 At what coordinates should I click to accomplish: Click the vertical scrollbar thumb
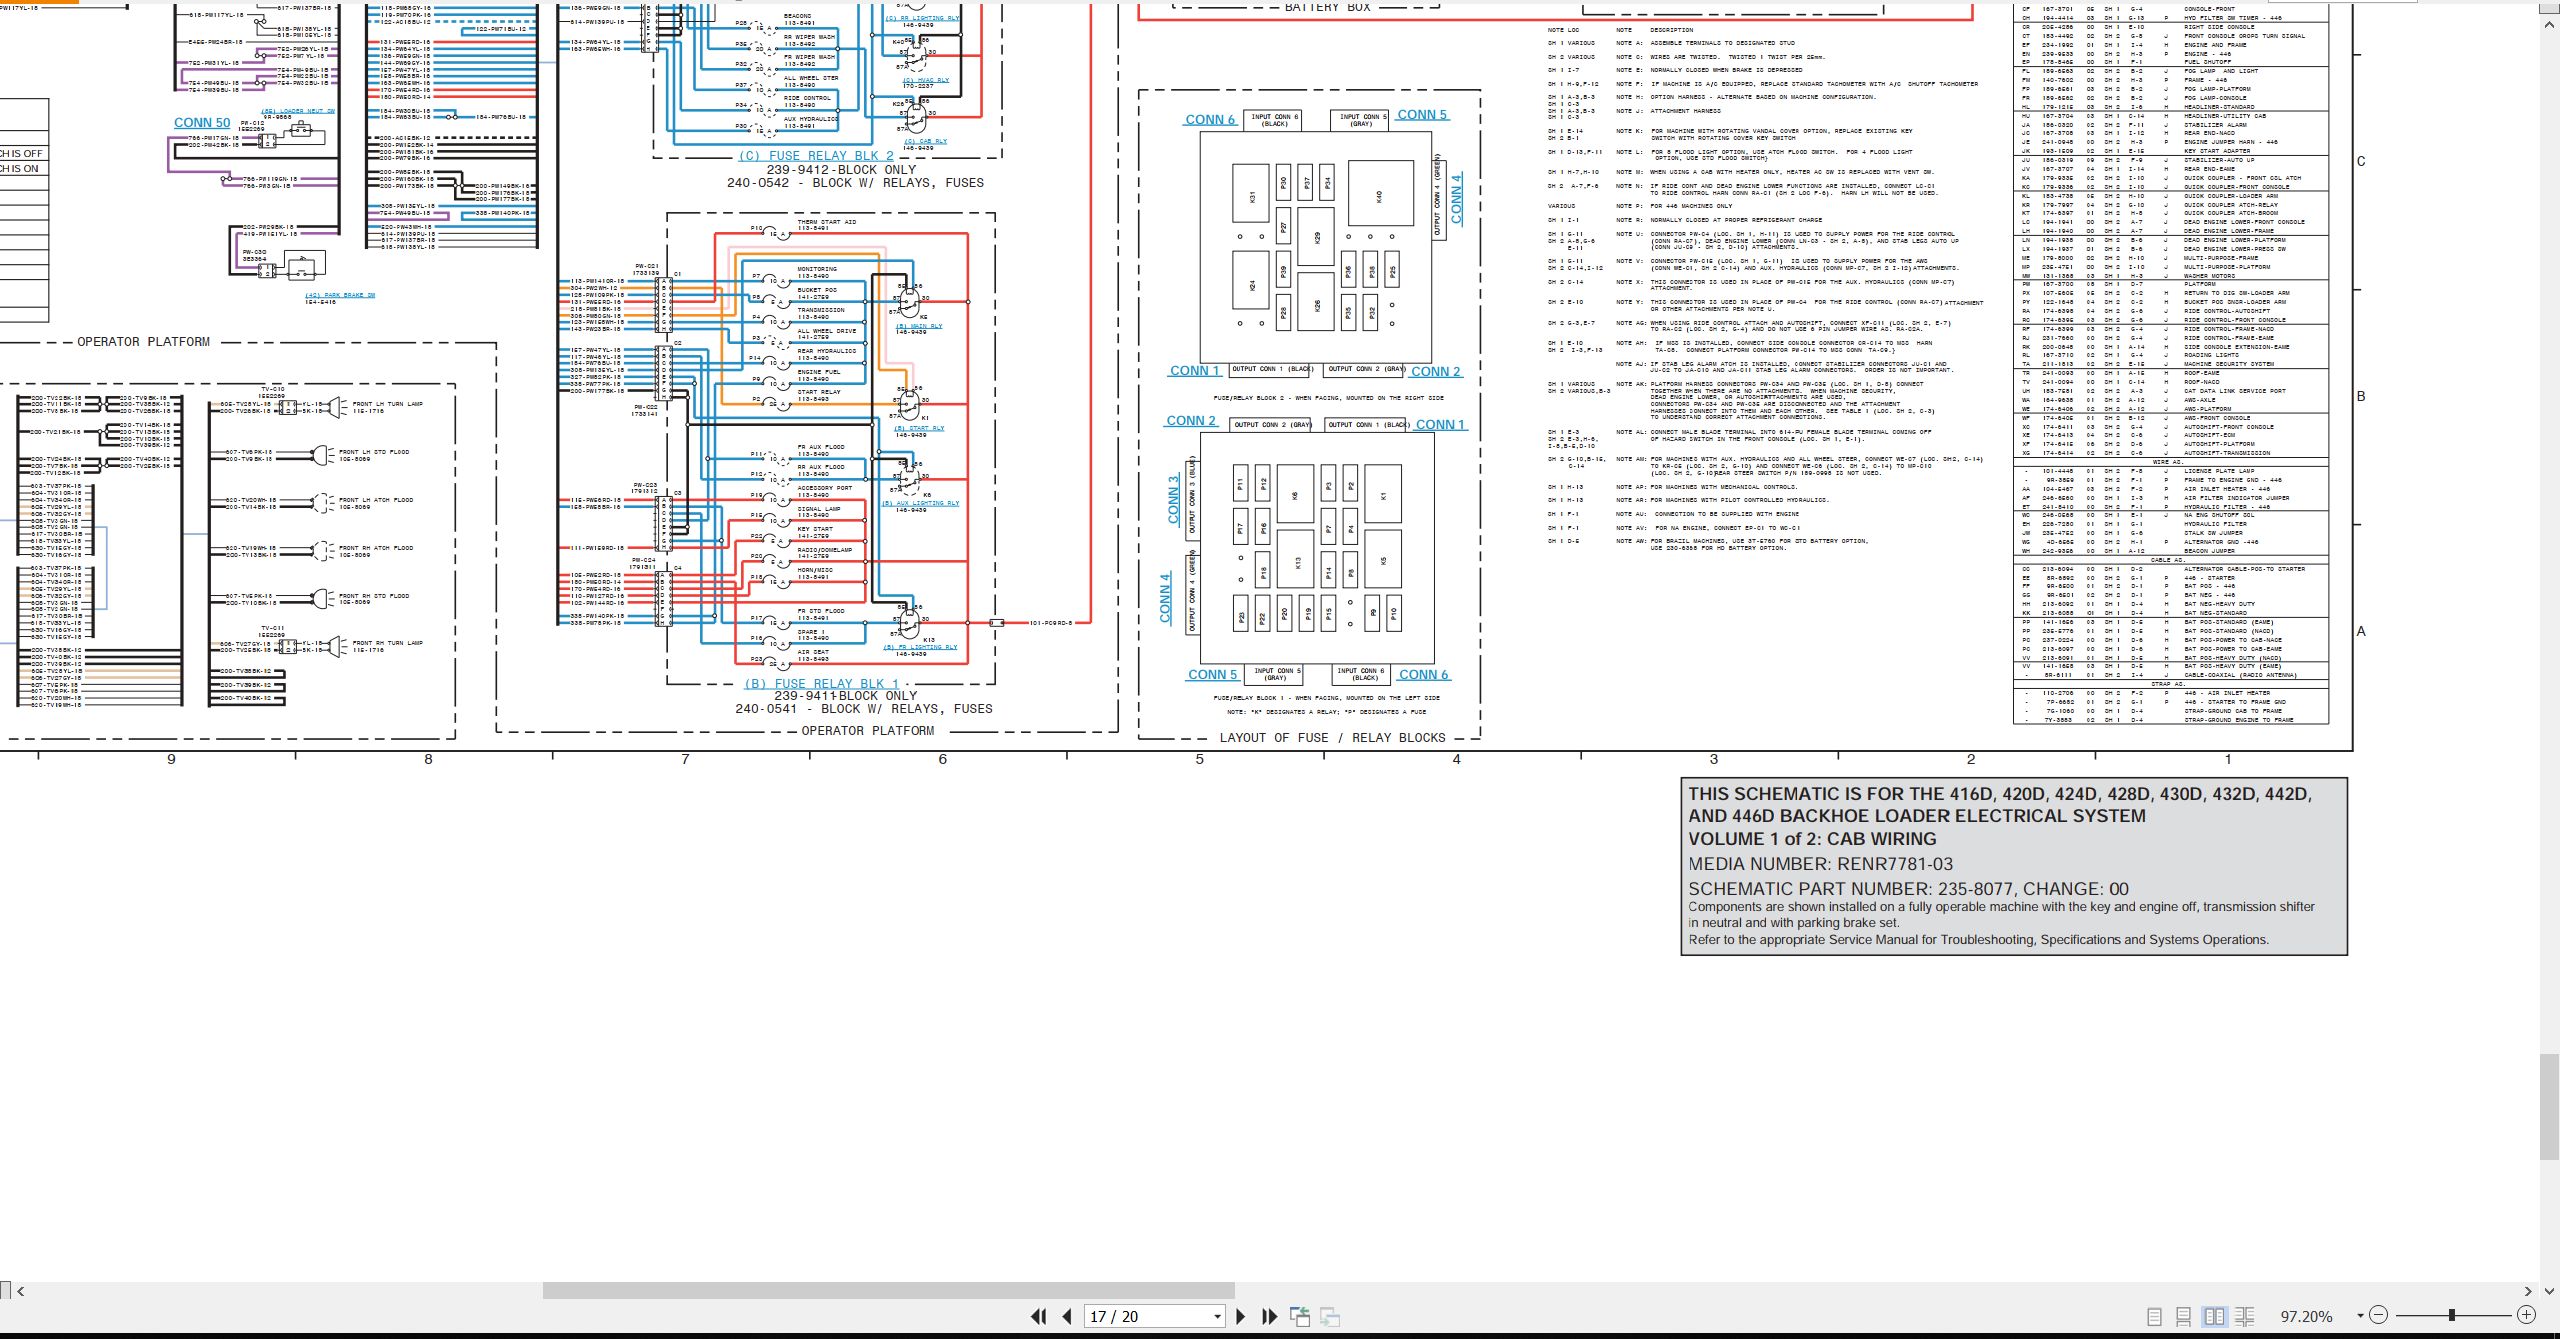pos(2550,1107)
